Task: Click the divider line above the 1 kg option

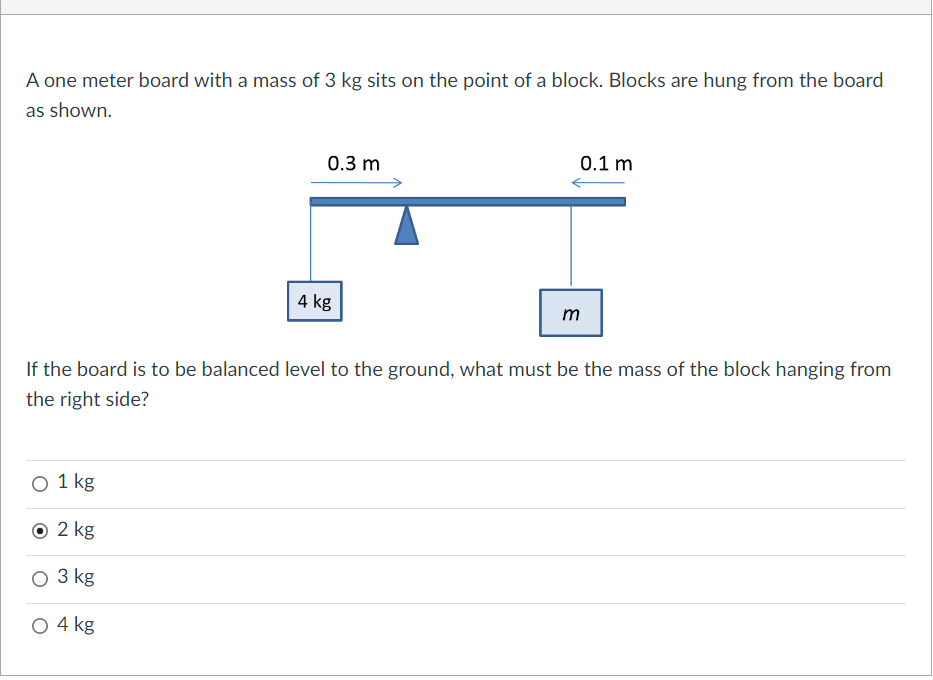Action: point(466,459)
